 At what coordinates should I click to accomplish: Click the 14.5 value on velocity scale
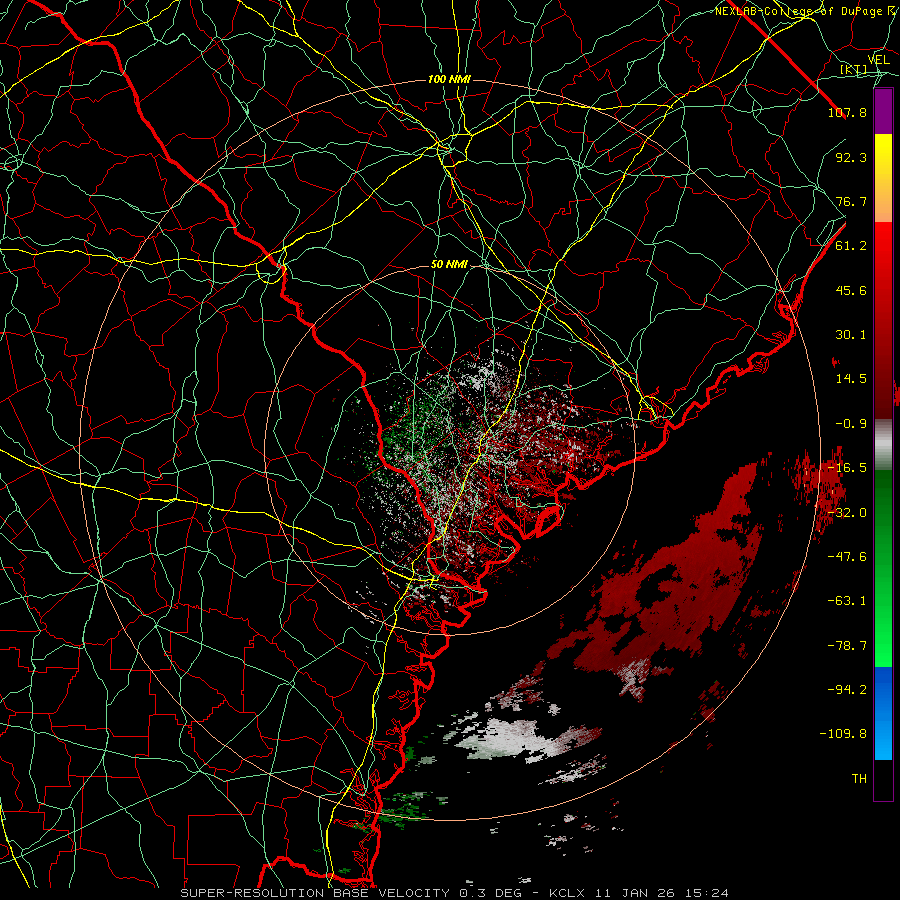click(851, 379)
